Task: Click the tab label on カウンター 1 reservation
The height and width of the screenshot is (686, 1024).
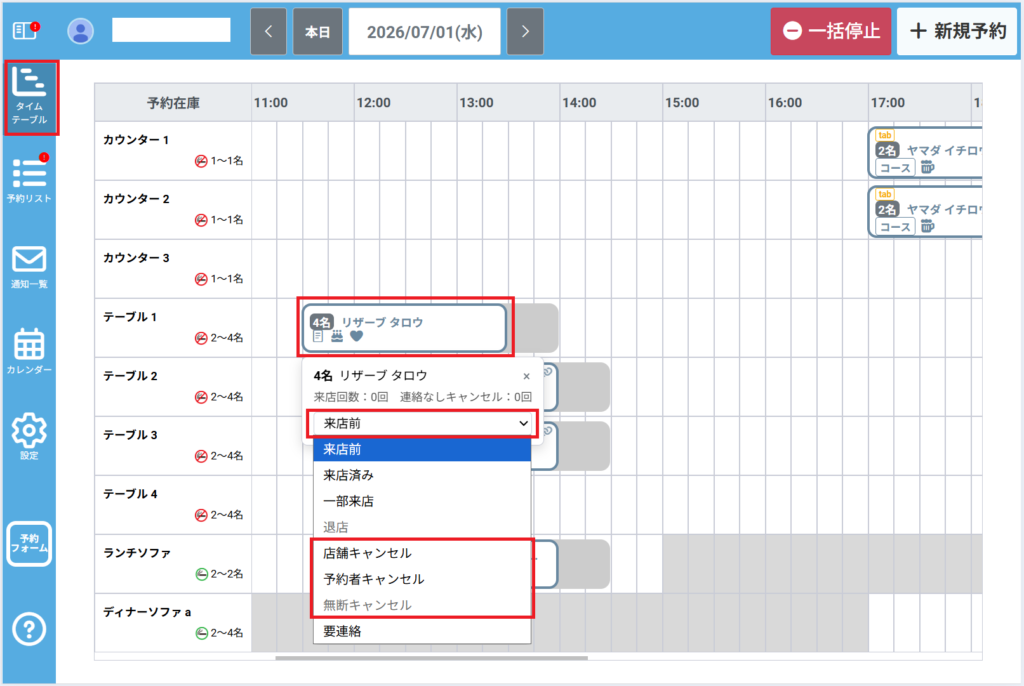Action: click(885, 135)
